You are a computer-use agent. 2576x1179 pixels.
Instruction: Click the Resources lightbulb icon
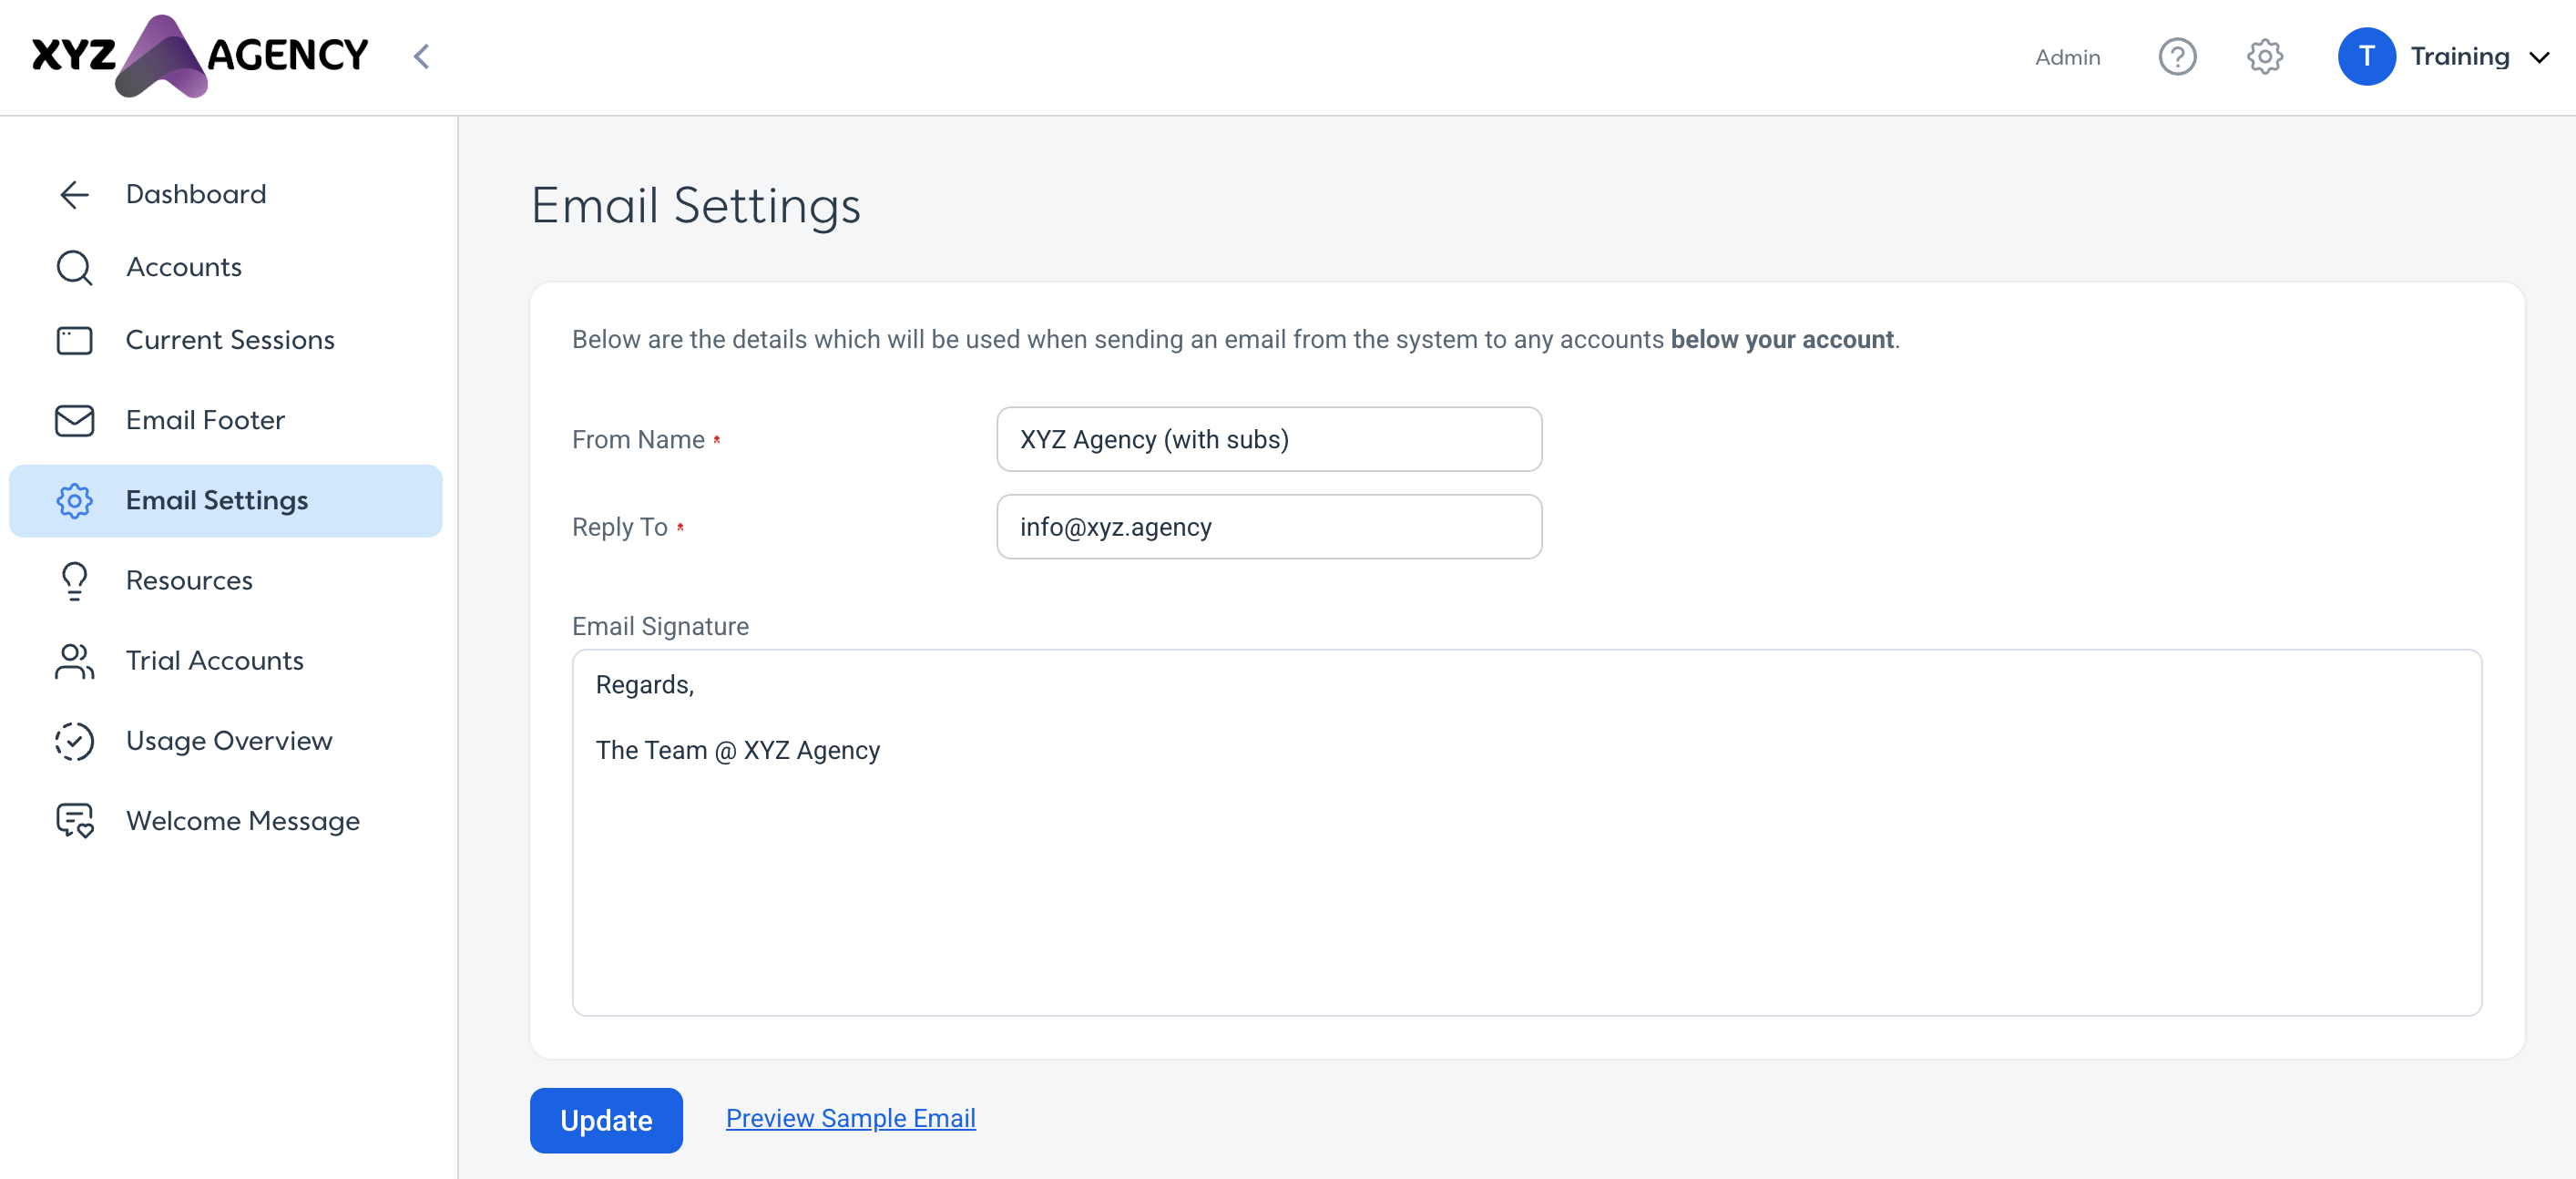tap(75, 581)
